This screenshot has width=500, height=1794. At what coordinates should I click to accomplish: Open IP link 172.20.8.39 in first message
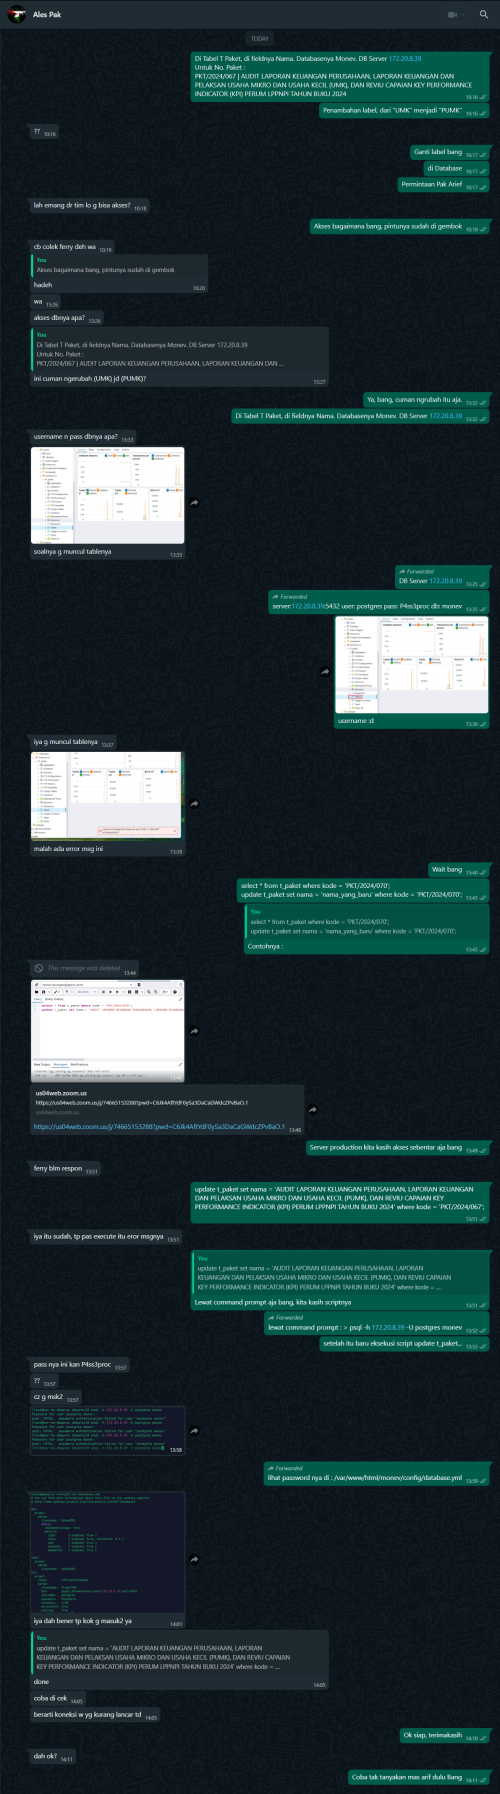pyautogui.click(x=405, y=59)
